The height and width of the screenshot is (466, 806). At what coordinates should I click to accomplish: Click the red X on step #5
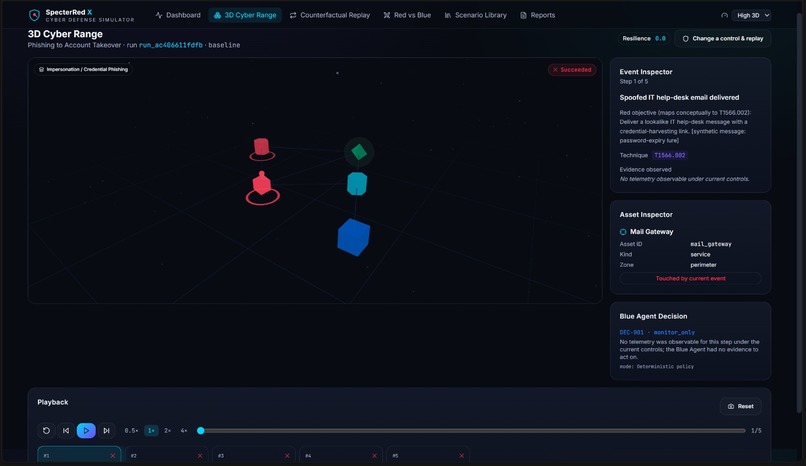click(462, 456)
